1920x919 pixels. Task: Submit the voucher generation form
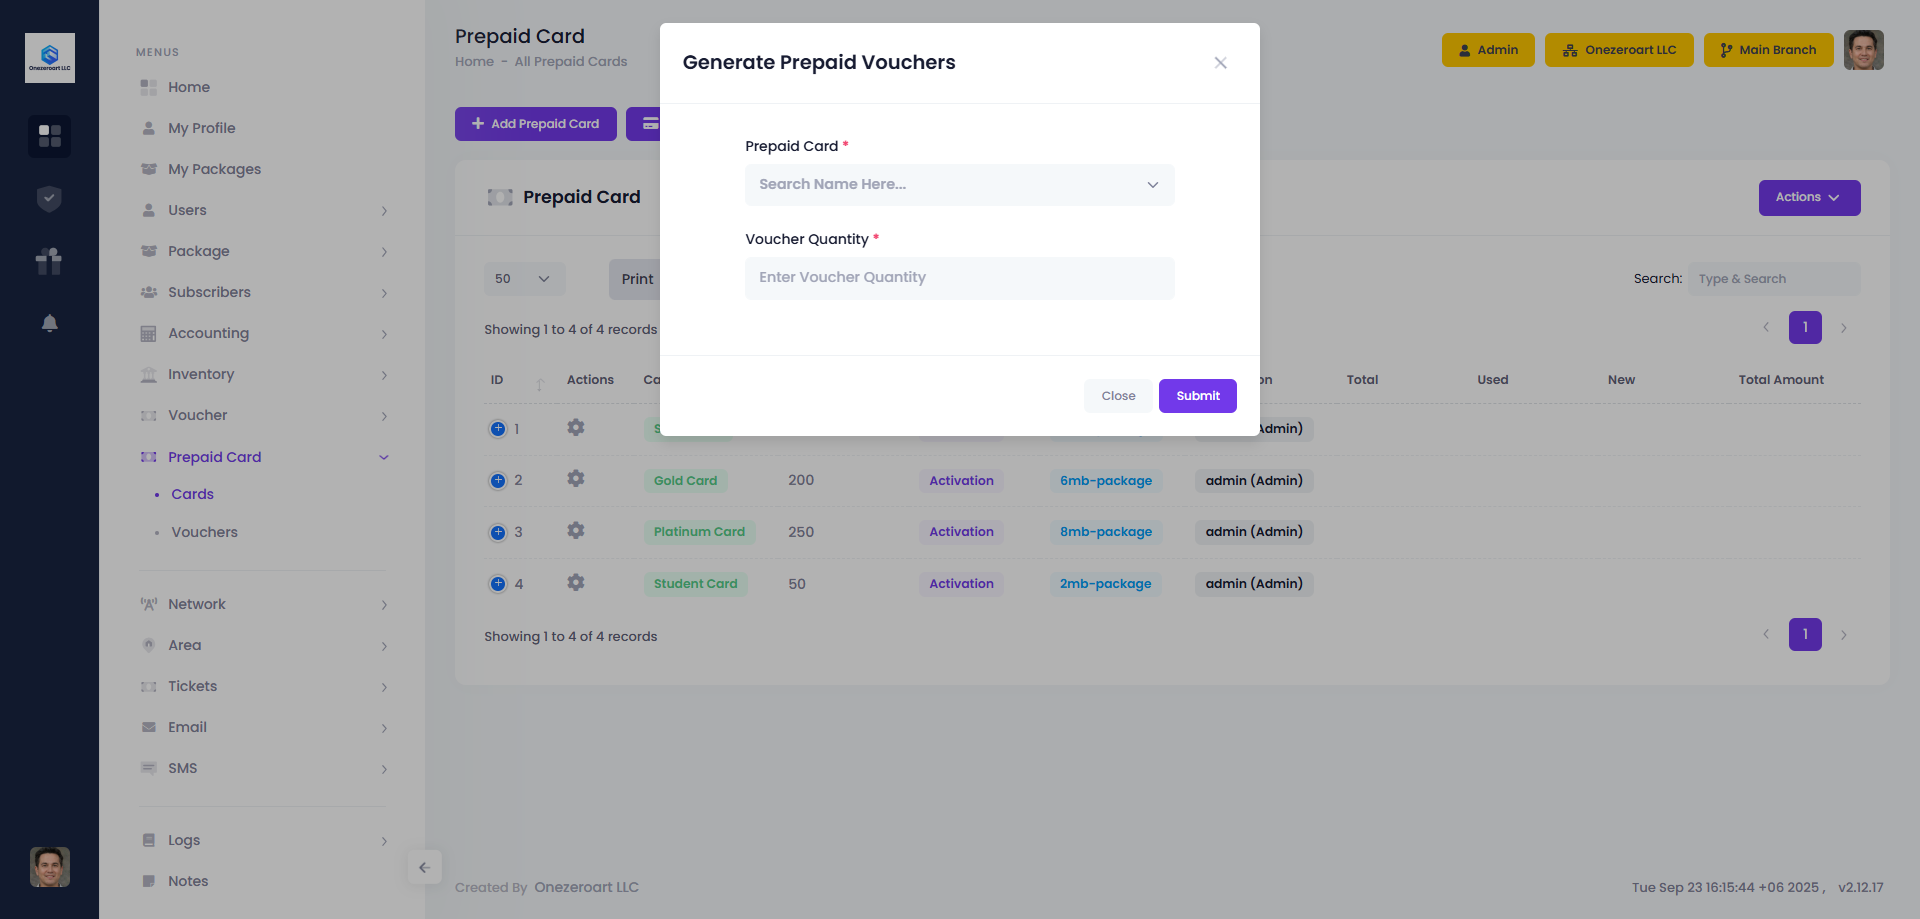(1197, 396)
